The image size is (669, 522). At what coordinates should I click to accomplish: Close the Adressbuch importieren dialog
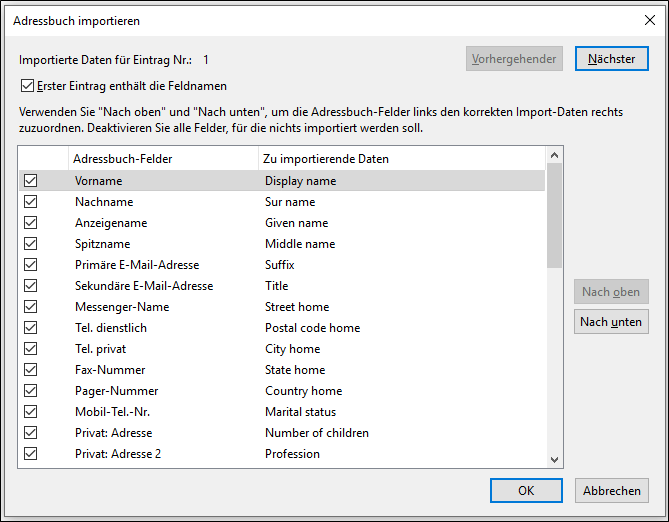pos(646,19)
